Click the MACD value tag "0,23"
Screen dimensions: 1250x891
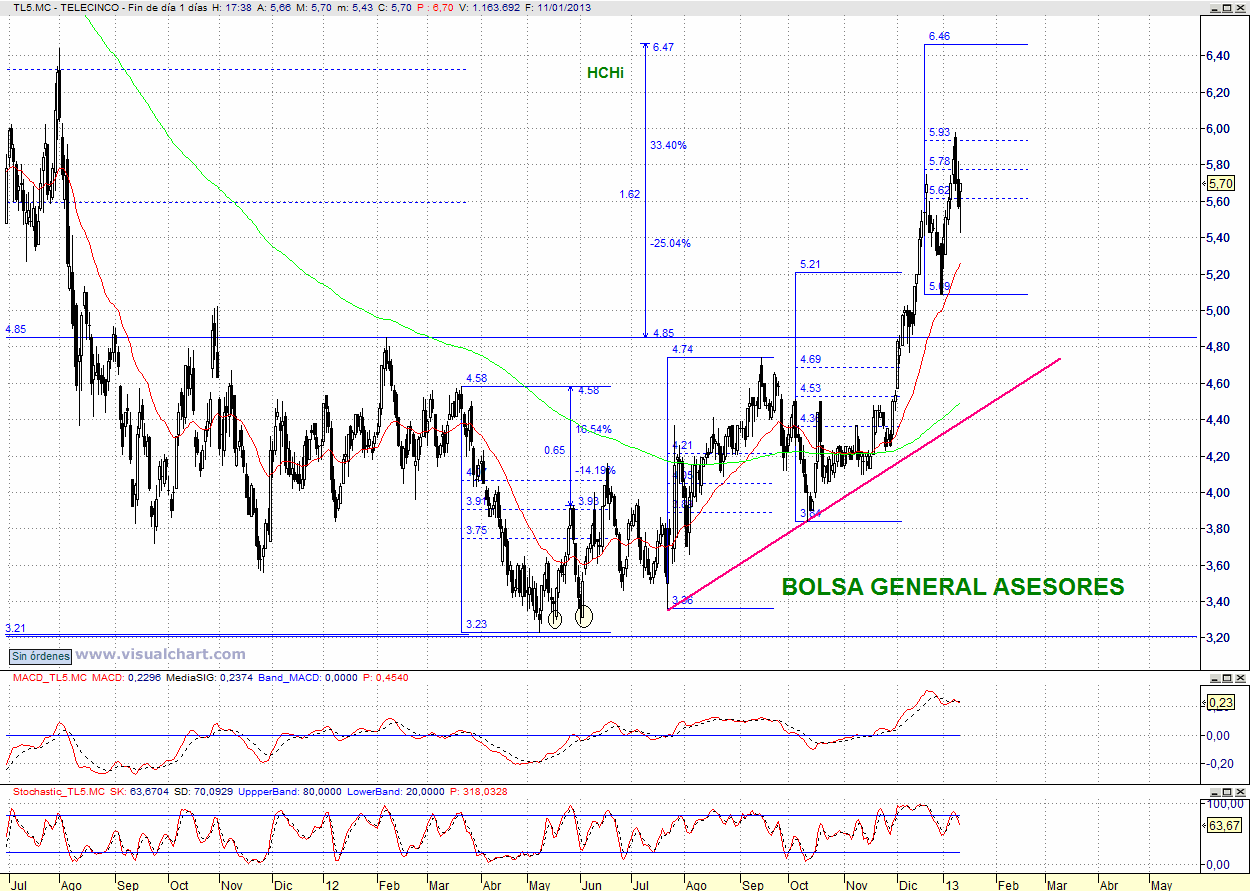(x=1219, y=703)
